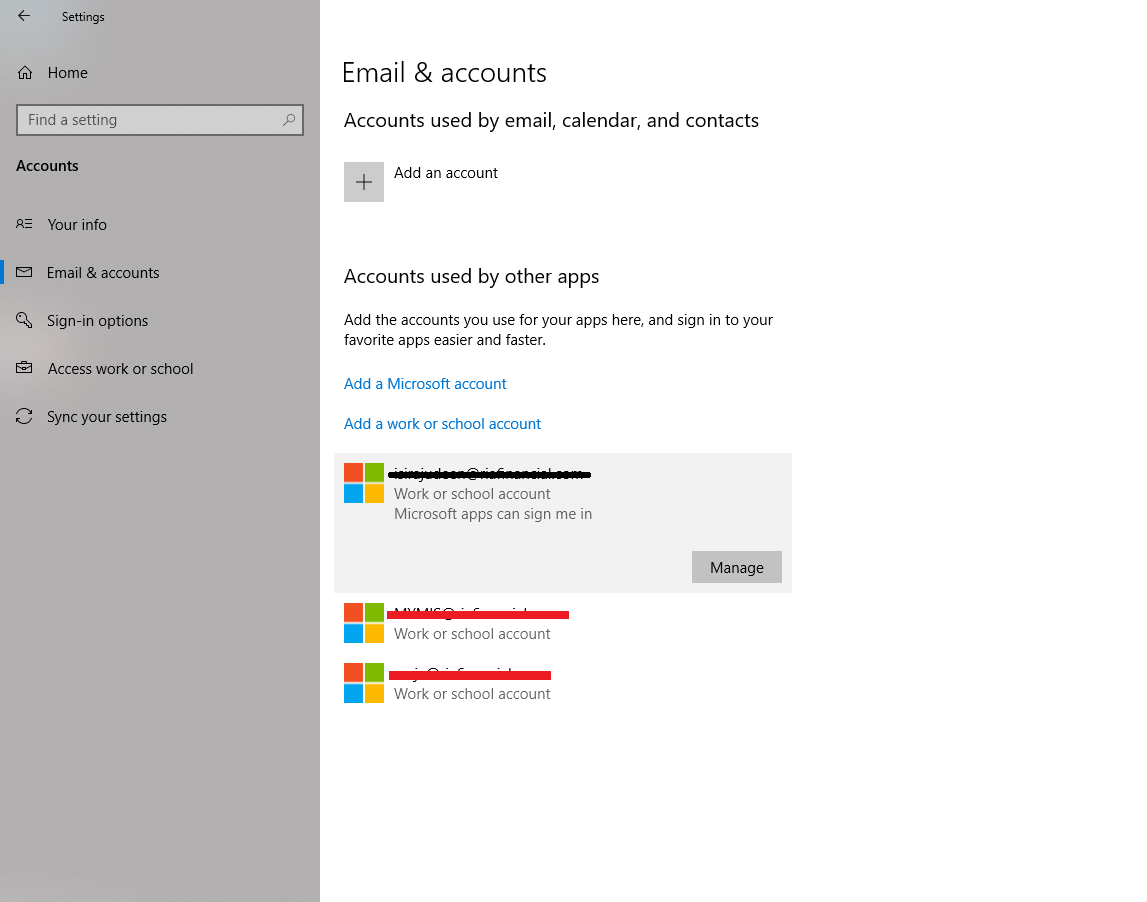Click the Your info person icon
Viewport: 1147px width, 902px height.
(24, 224)
